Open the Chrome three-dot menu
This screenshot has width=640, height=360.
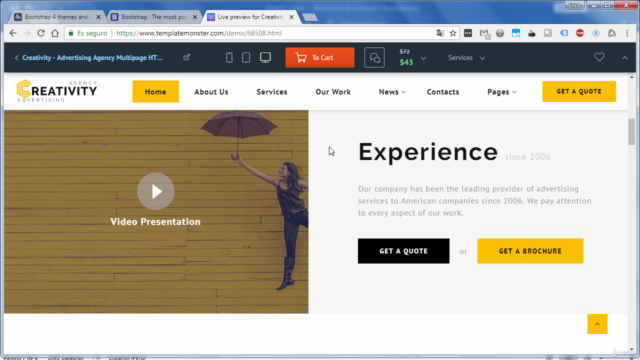point(627,33)
